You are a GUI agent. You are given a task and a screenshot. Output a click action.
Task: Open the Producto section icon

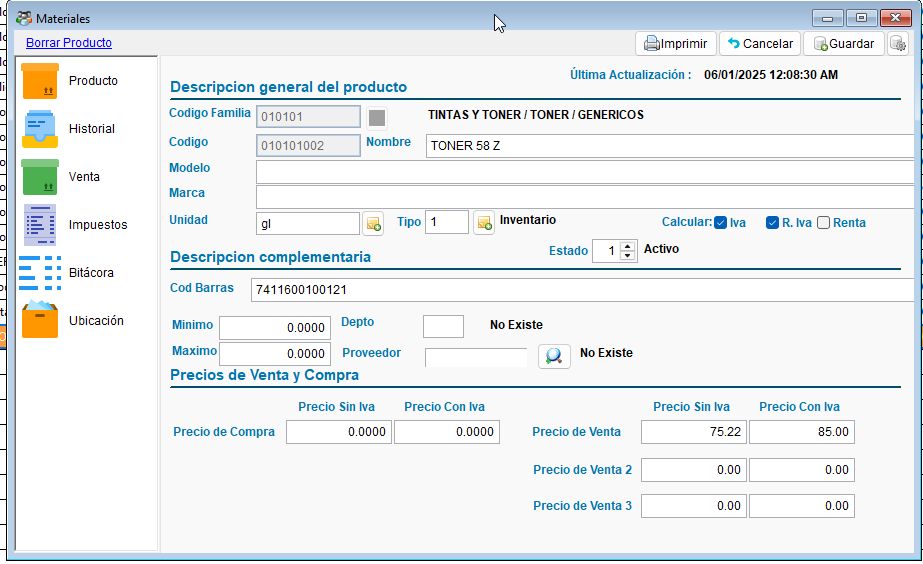40,81
